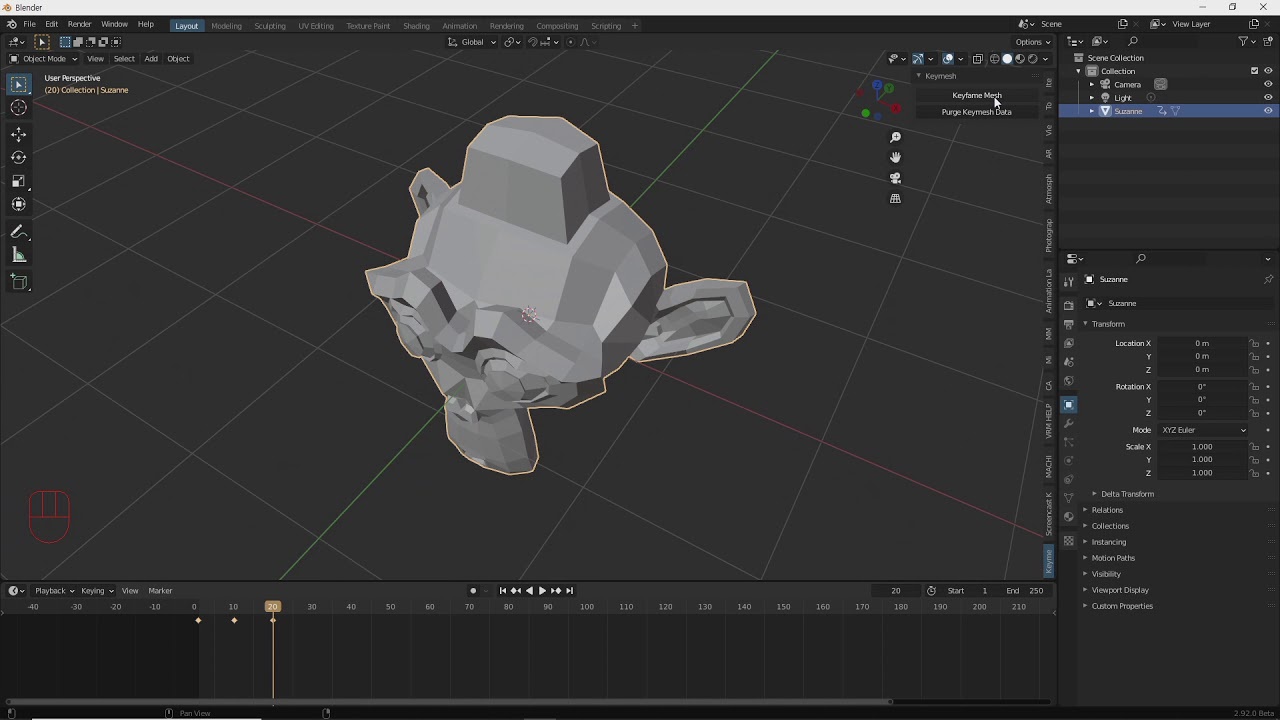The image size is (1280, 720).
Task: Select the Scale tool
Action: [18, 181]
